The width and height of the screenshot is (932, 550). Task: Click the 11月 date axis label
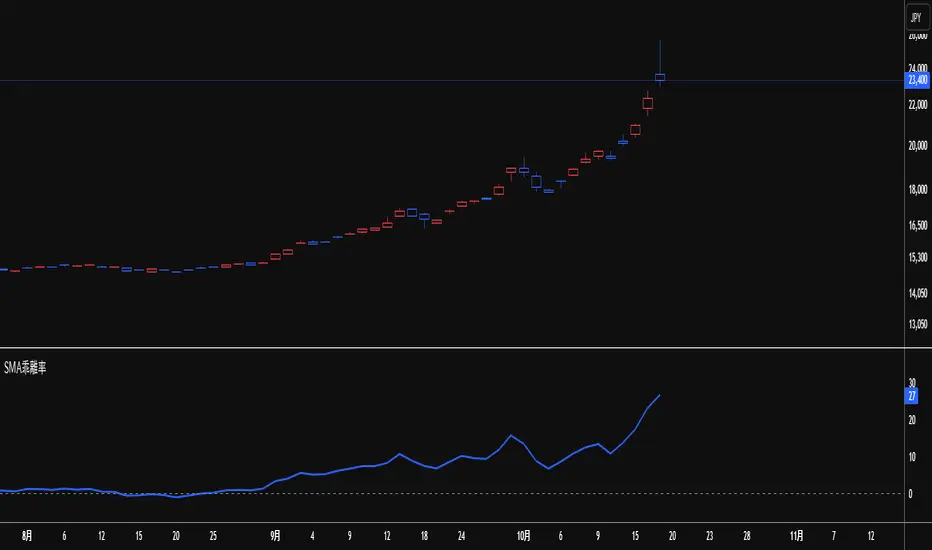click(x=796, y=536)
